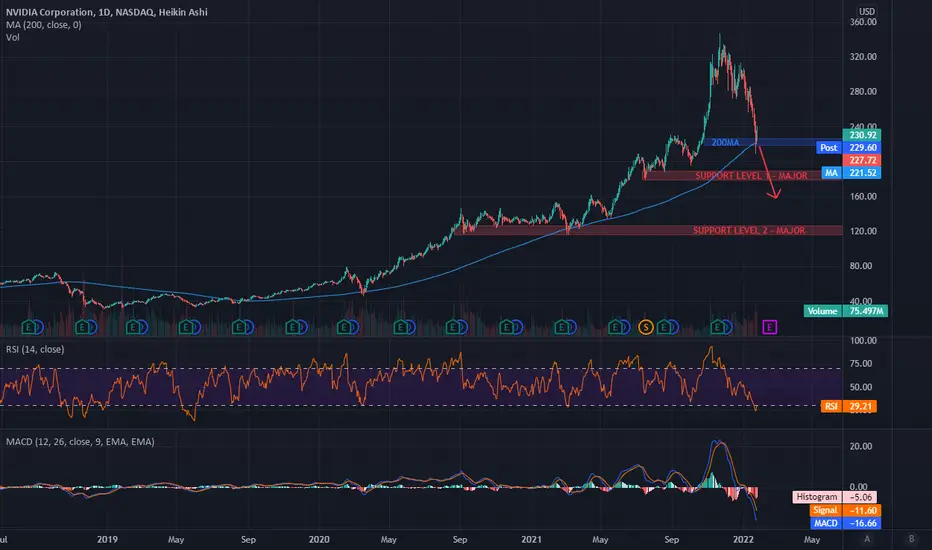Click the Signal -11.60 label
Screen dimensions: 932x550
(x=845, y=510)
